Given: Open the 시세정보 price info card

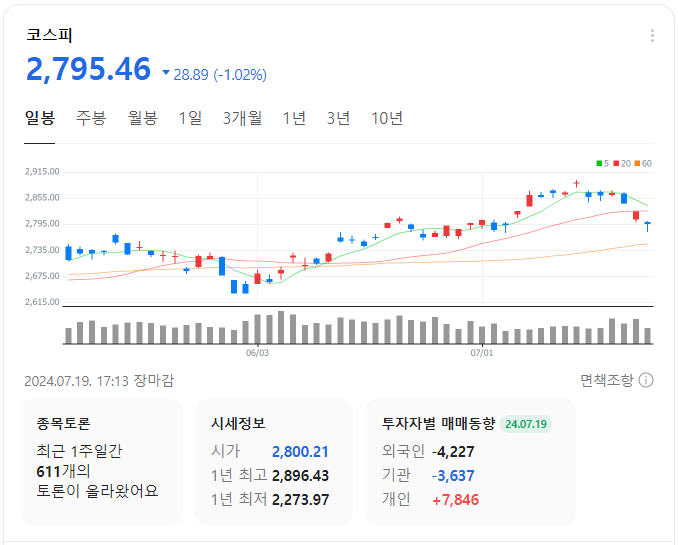Looking at the screenshot, I should pos(274,462).
